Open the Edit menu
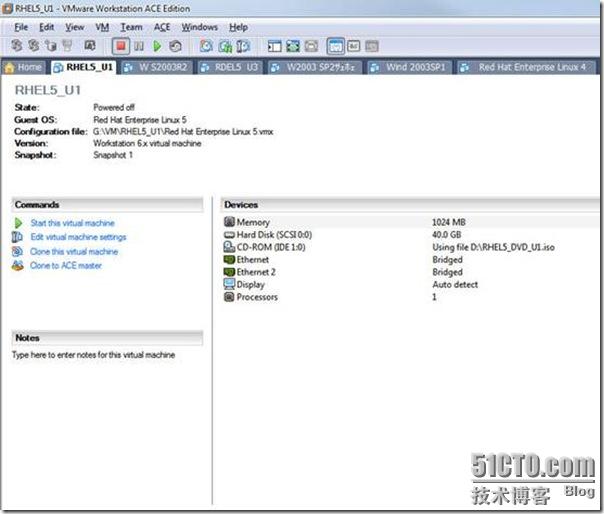604x514 pixels. pyautogui.click(x=46, y=27)
